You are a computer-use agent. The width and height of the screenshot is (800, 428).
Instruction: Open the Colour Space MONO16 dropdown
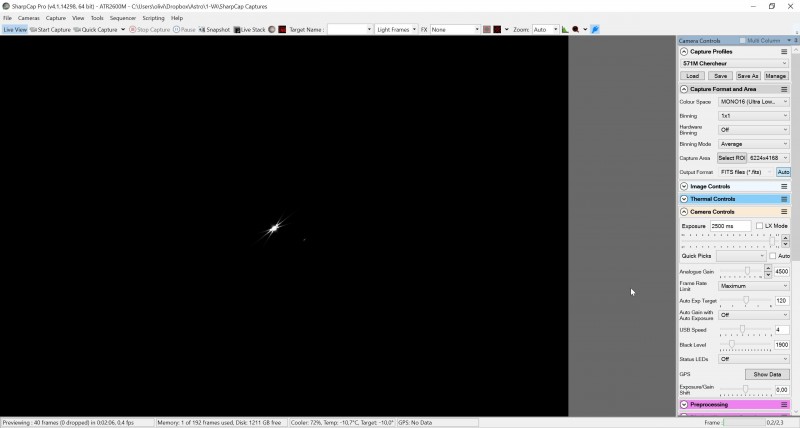(754, 102)
